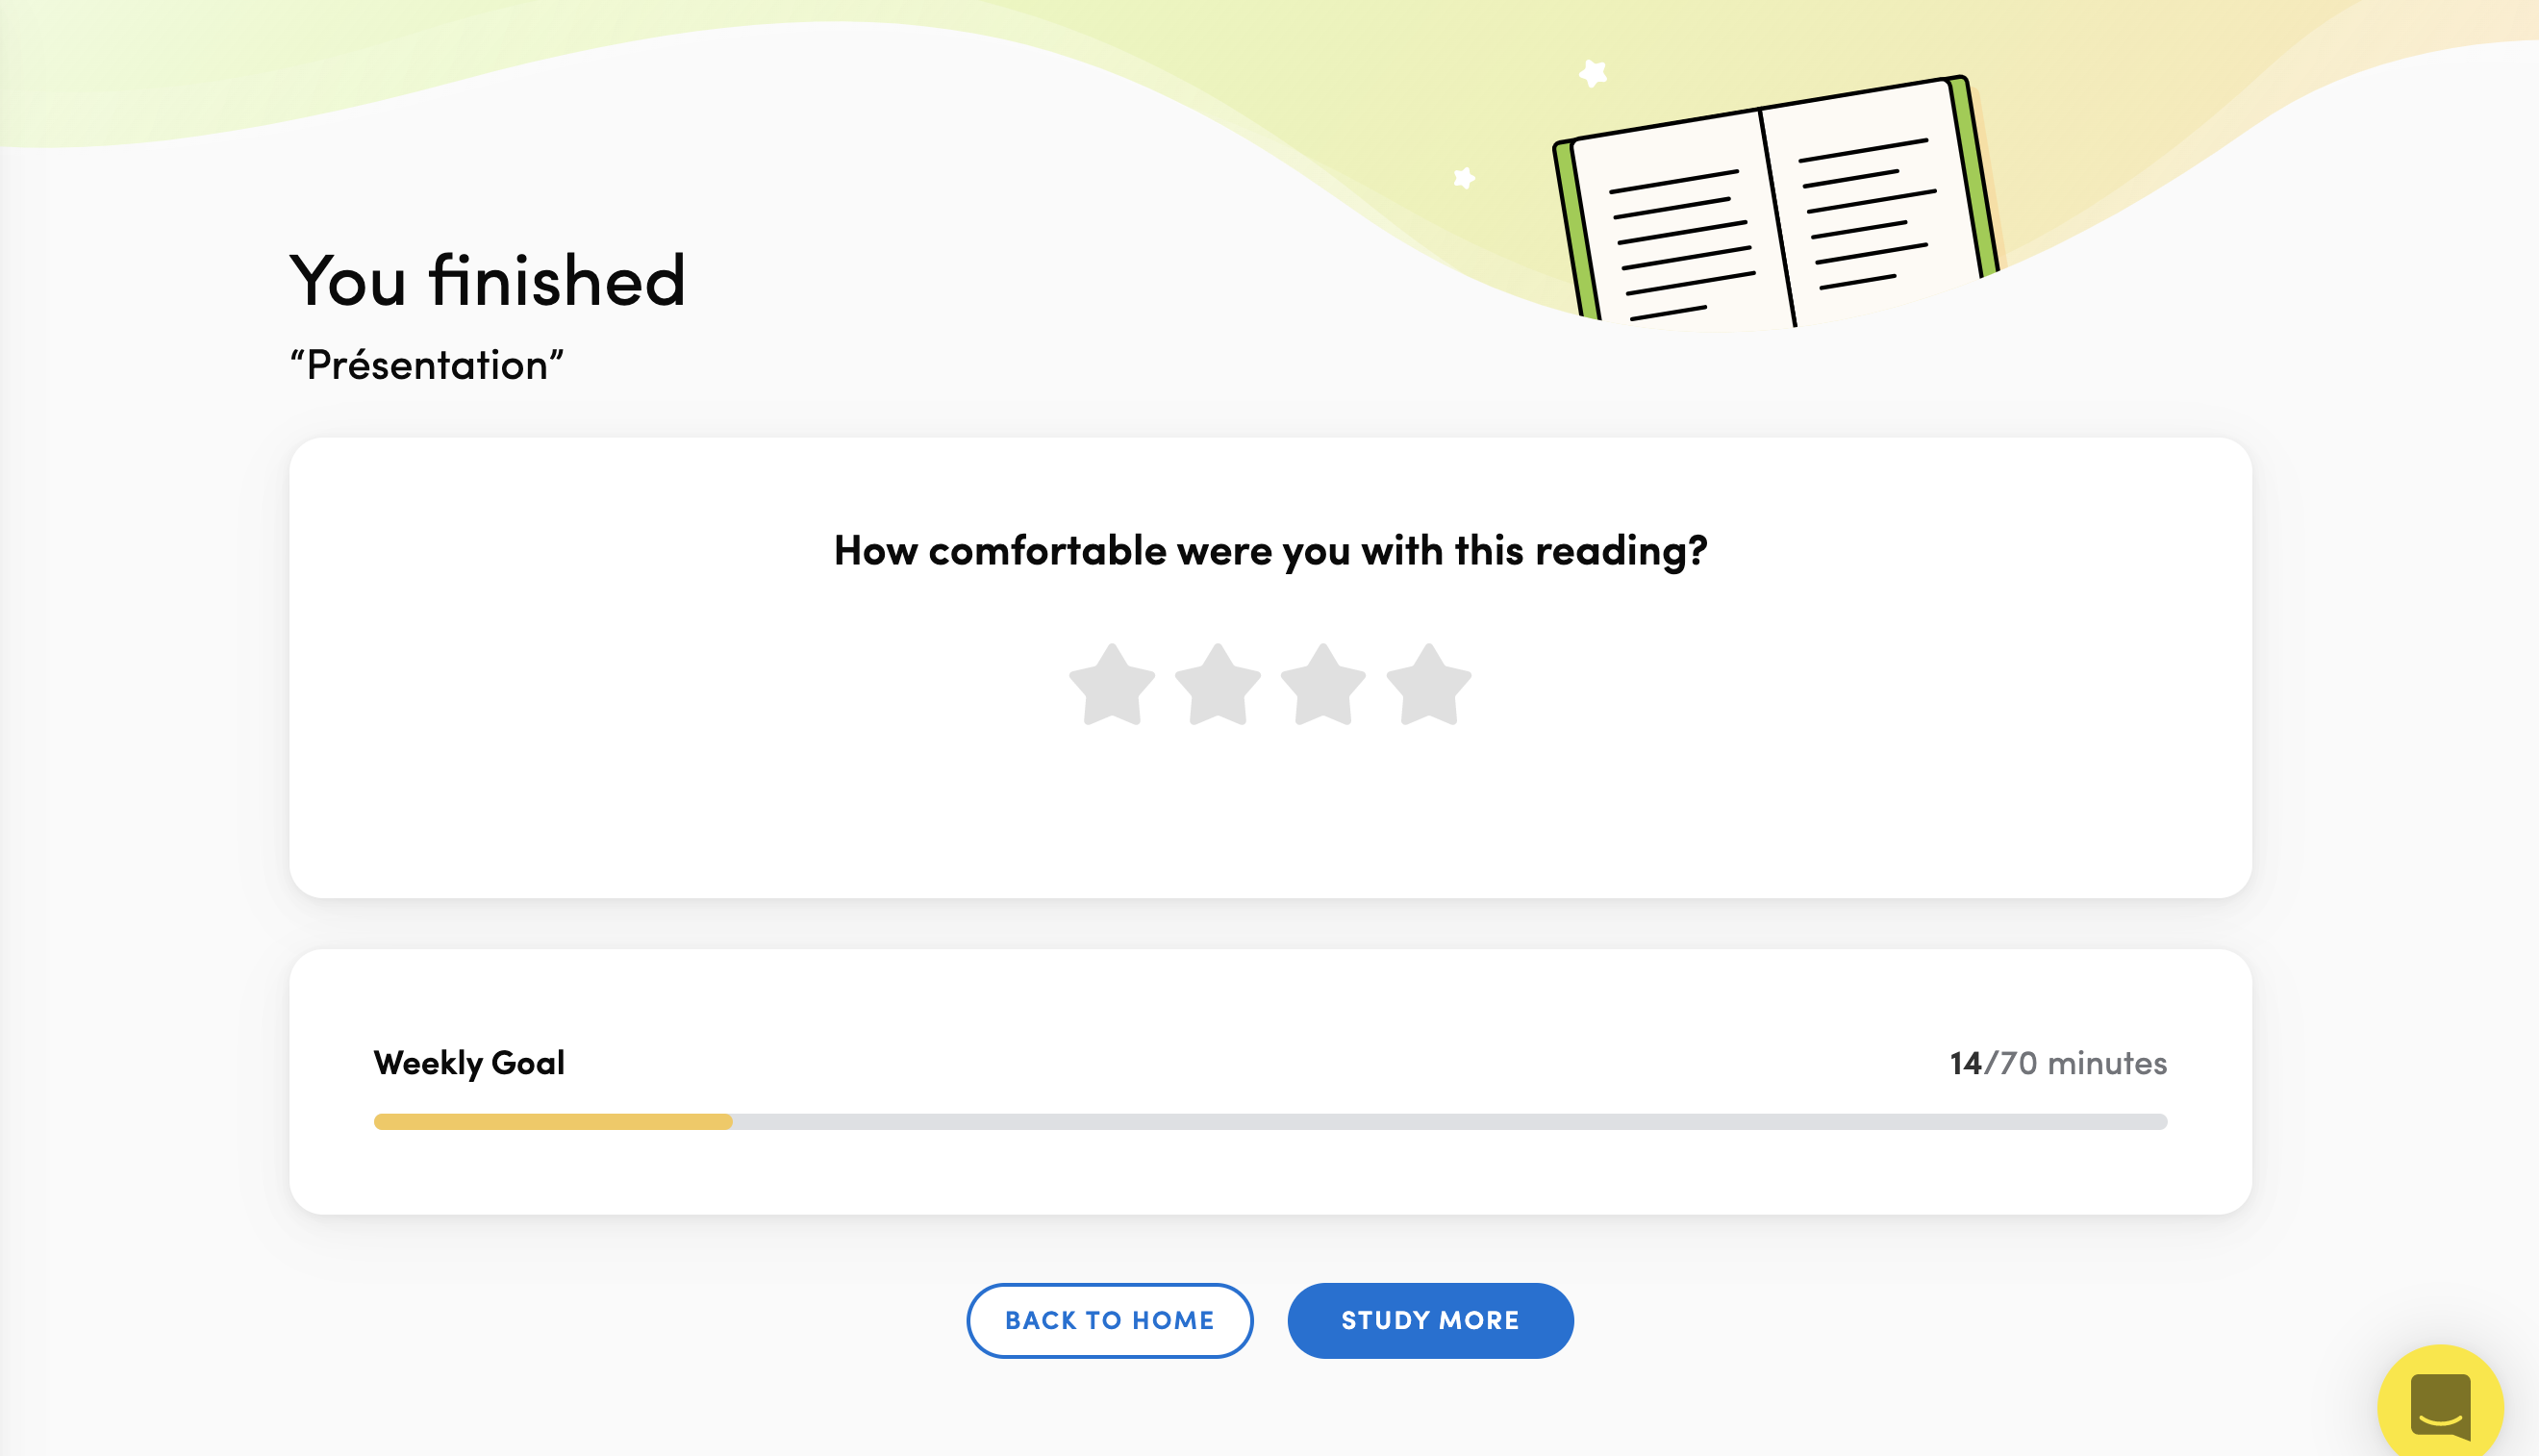Click the larger white sparkle above the book

click(x=1592, y=73)
